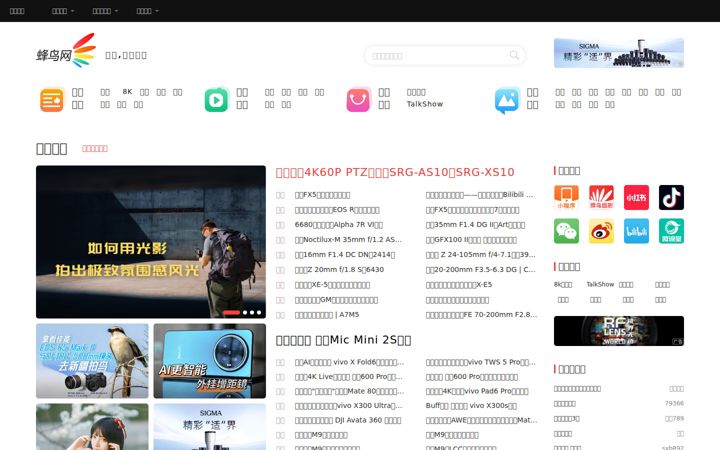Expand the first dropdown in top bar

(63, 11)
